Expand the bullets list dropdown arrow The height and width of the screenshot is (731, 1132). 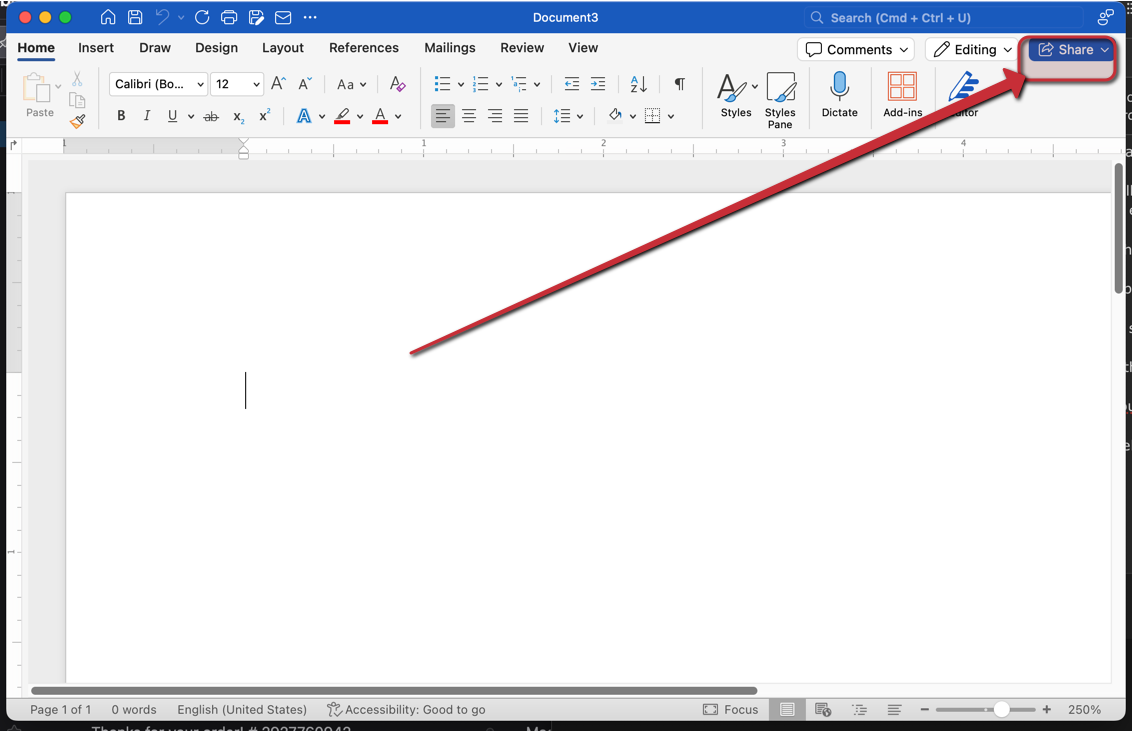tap(461, 84)
